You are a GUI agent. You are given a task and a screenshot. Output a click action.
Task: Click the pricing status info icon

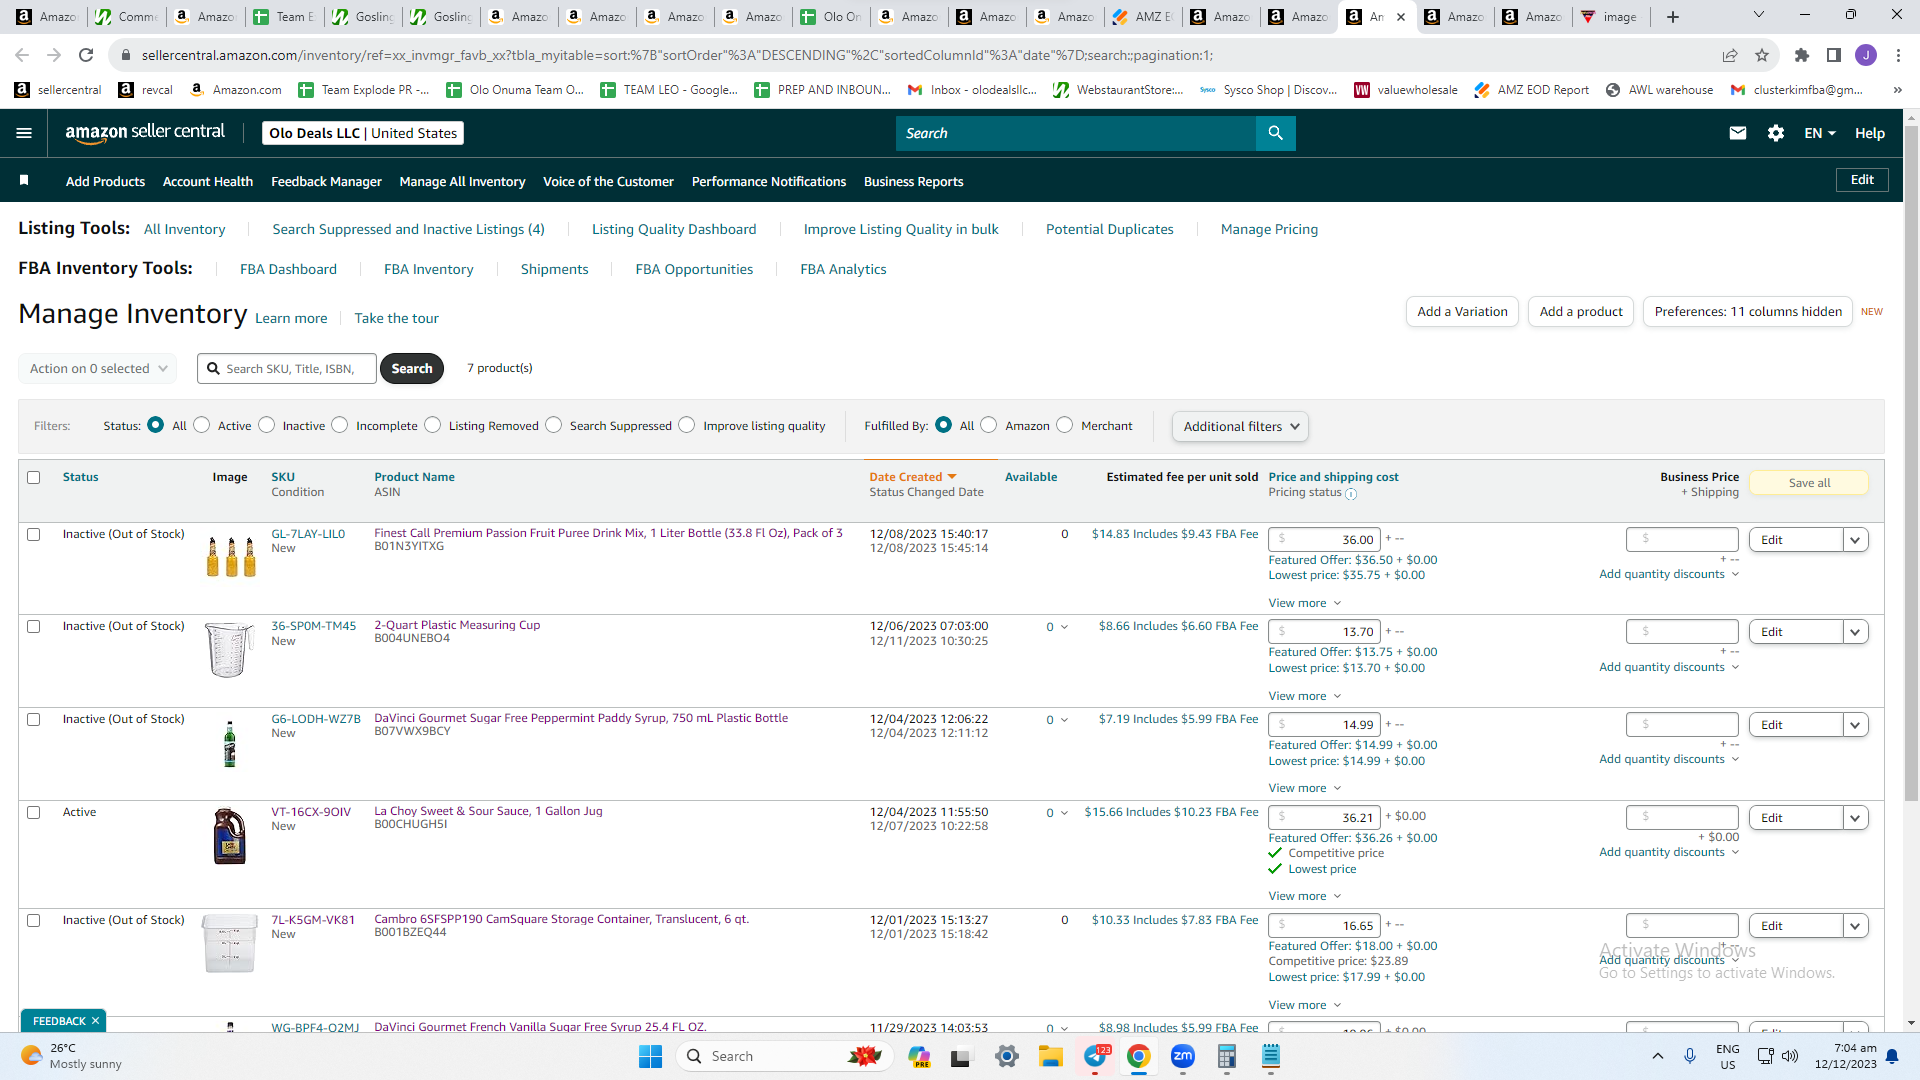[1351, 494]
